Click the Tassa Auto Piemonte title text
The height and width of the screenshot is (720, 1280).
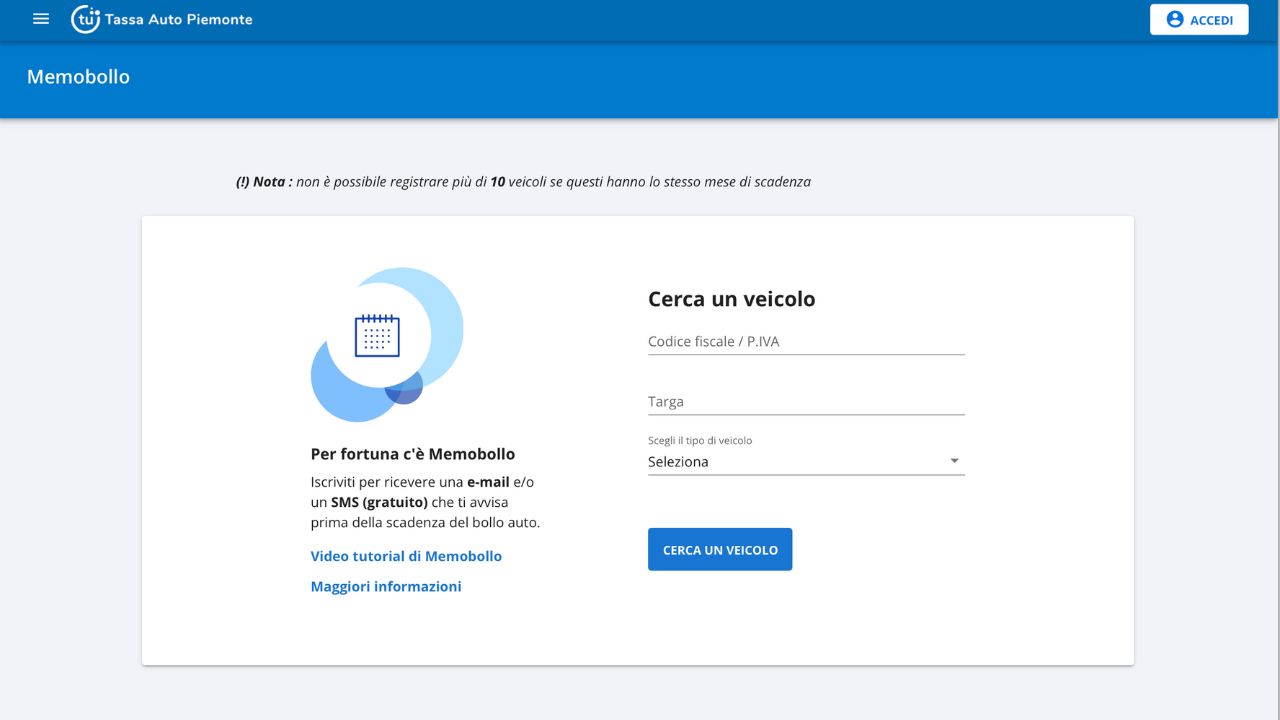(x=178, y=19)
